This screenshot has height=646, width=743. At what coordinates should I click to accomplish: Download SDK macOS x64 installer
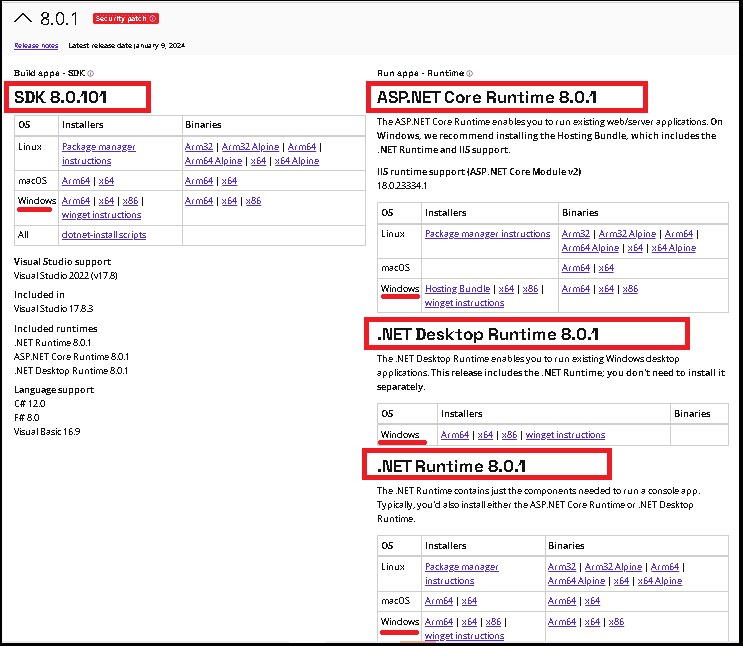(x=106, y=181)
